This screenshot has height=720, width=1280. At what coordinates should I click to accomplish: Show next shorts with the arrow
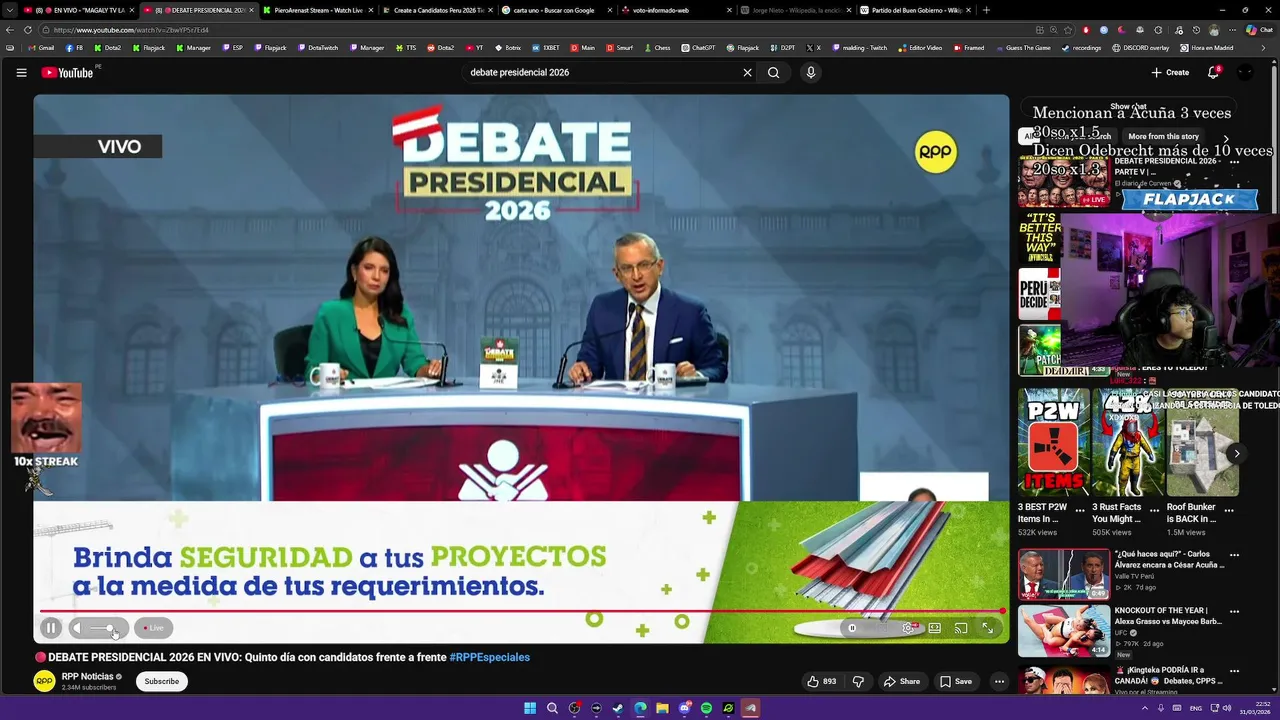(1237, 454)
